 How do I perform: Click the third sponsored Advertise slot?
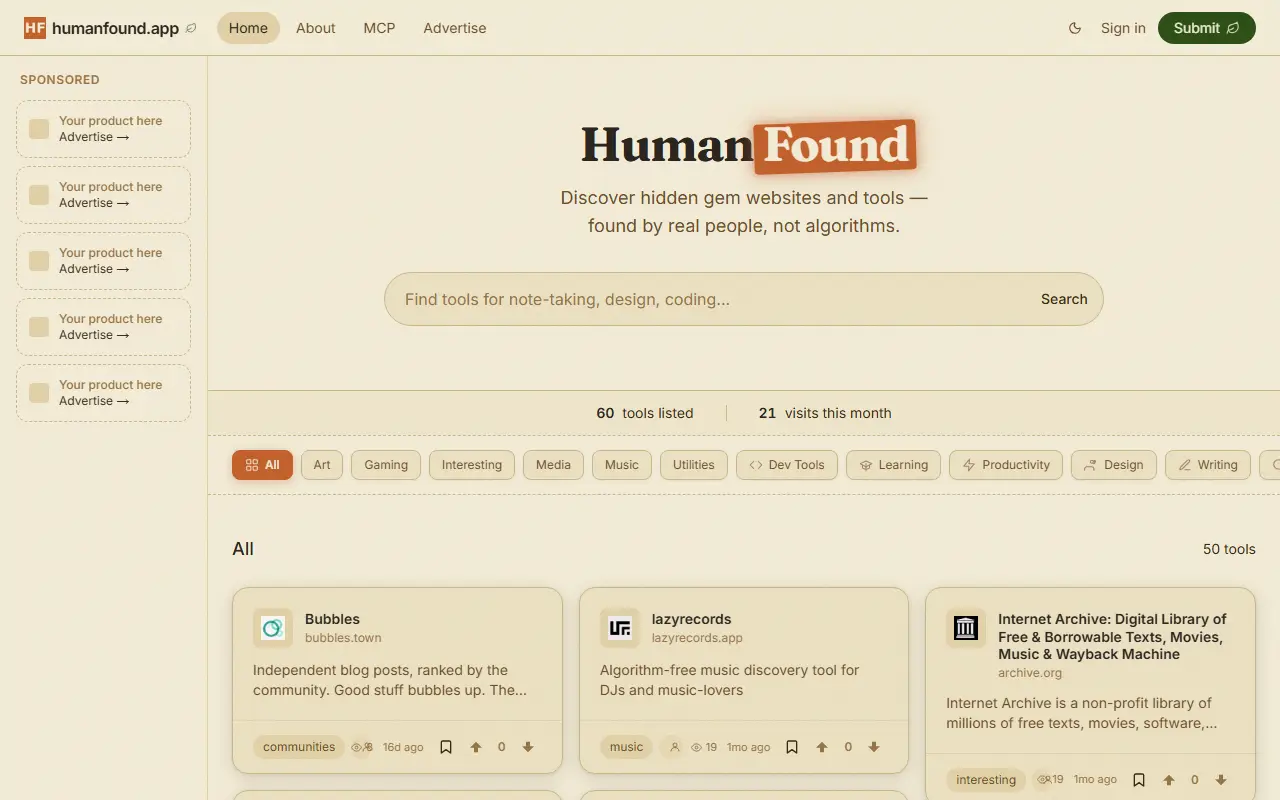click(103, 261)
